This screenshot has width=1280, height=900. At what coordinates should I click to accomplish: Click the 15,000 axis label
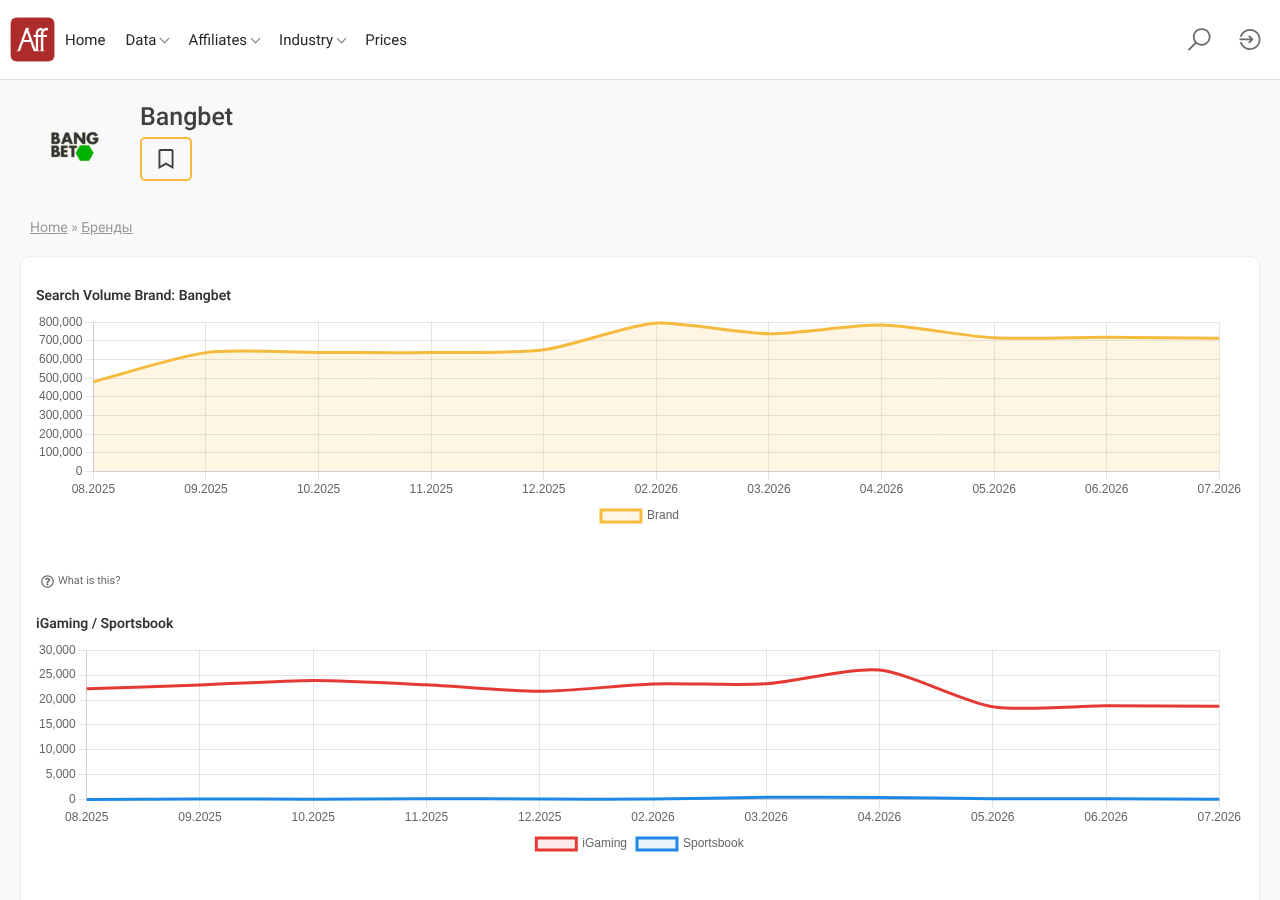(x=58, y=724)
